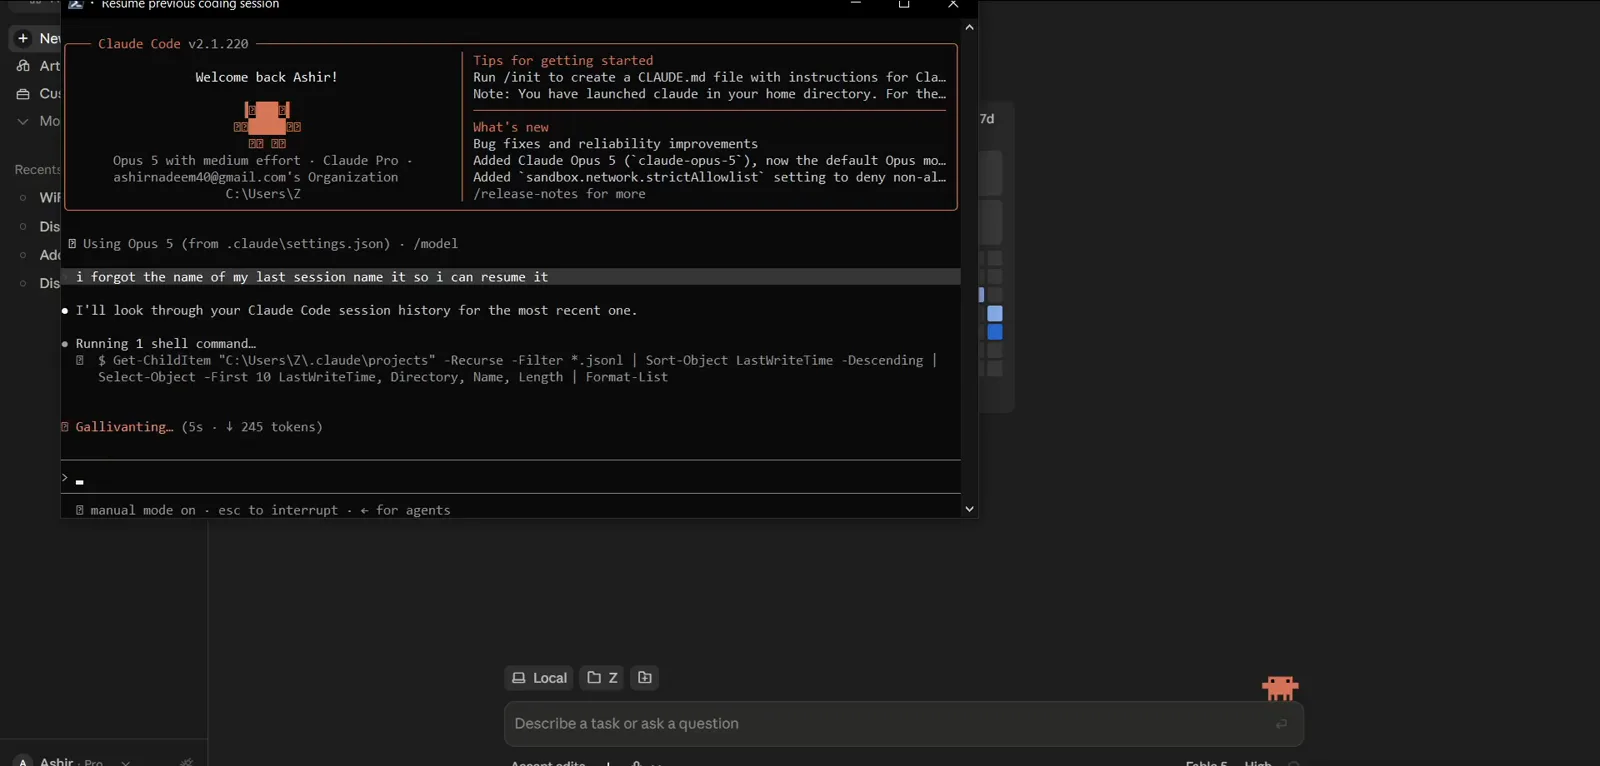Viewport: 1600px width, 766px height.
Task: Click the "What's new" heading in the terminal
Action: point(511,127)
